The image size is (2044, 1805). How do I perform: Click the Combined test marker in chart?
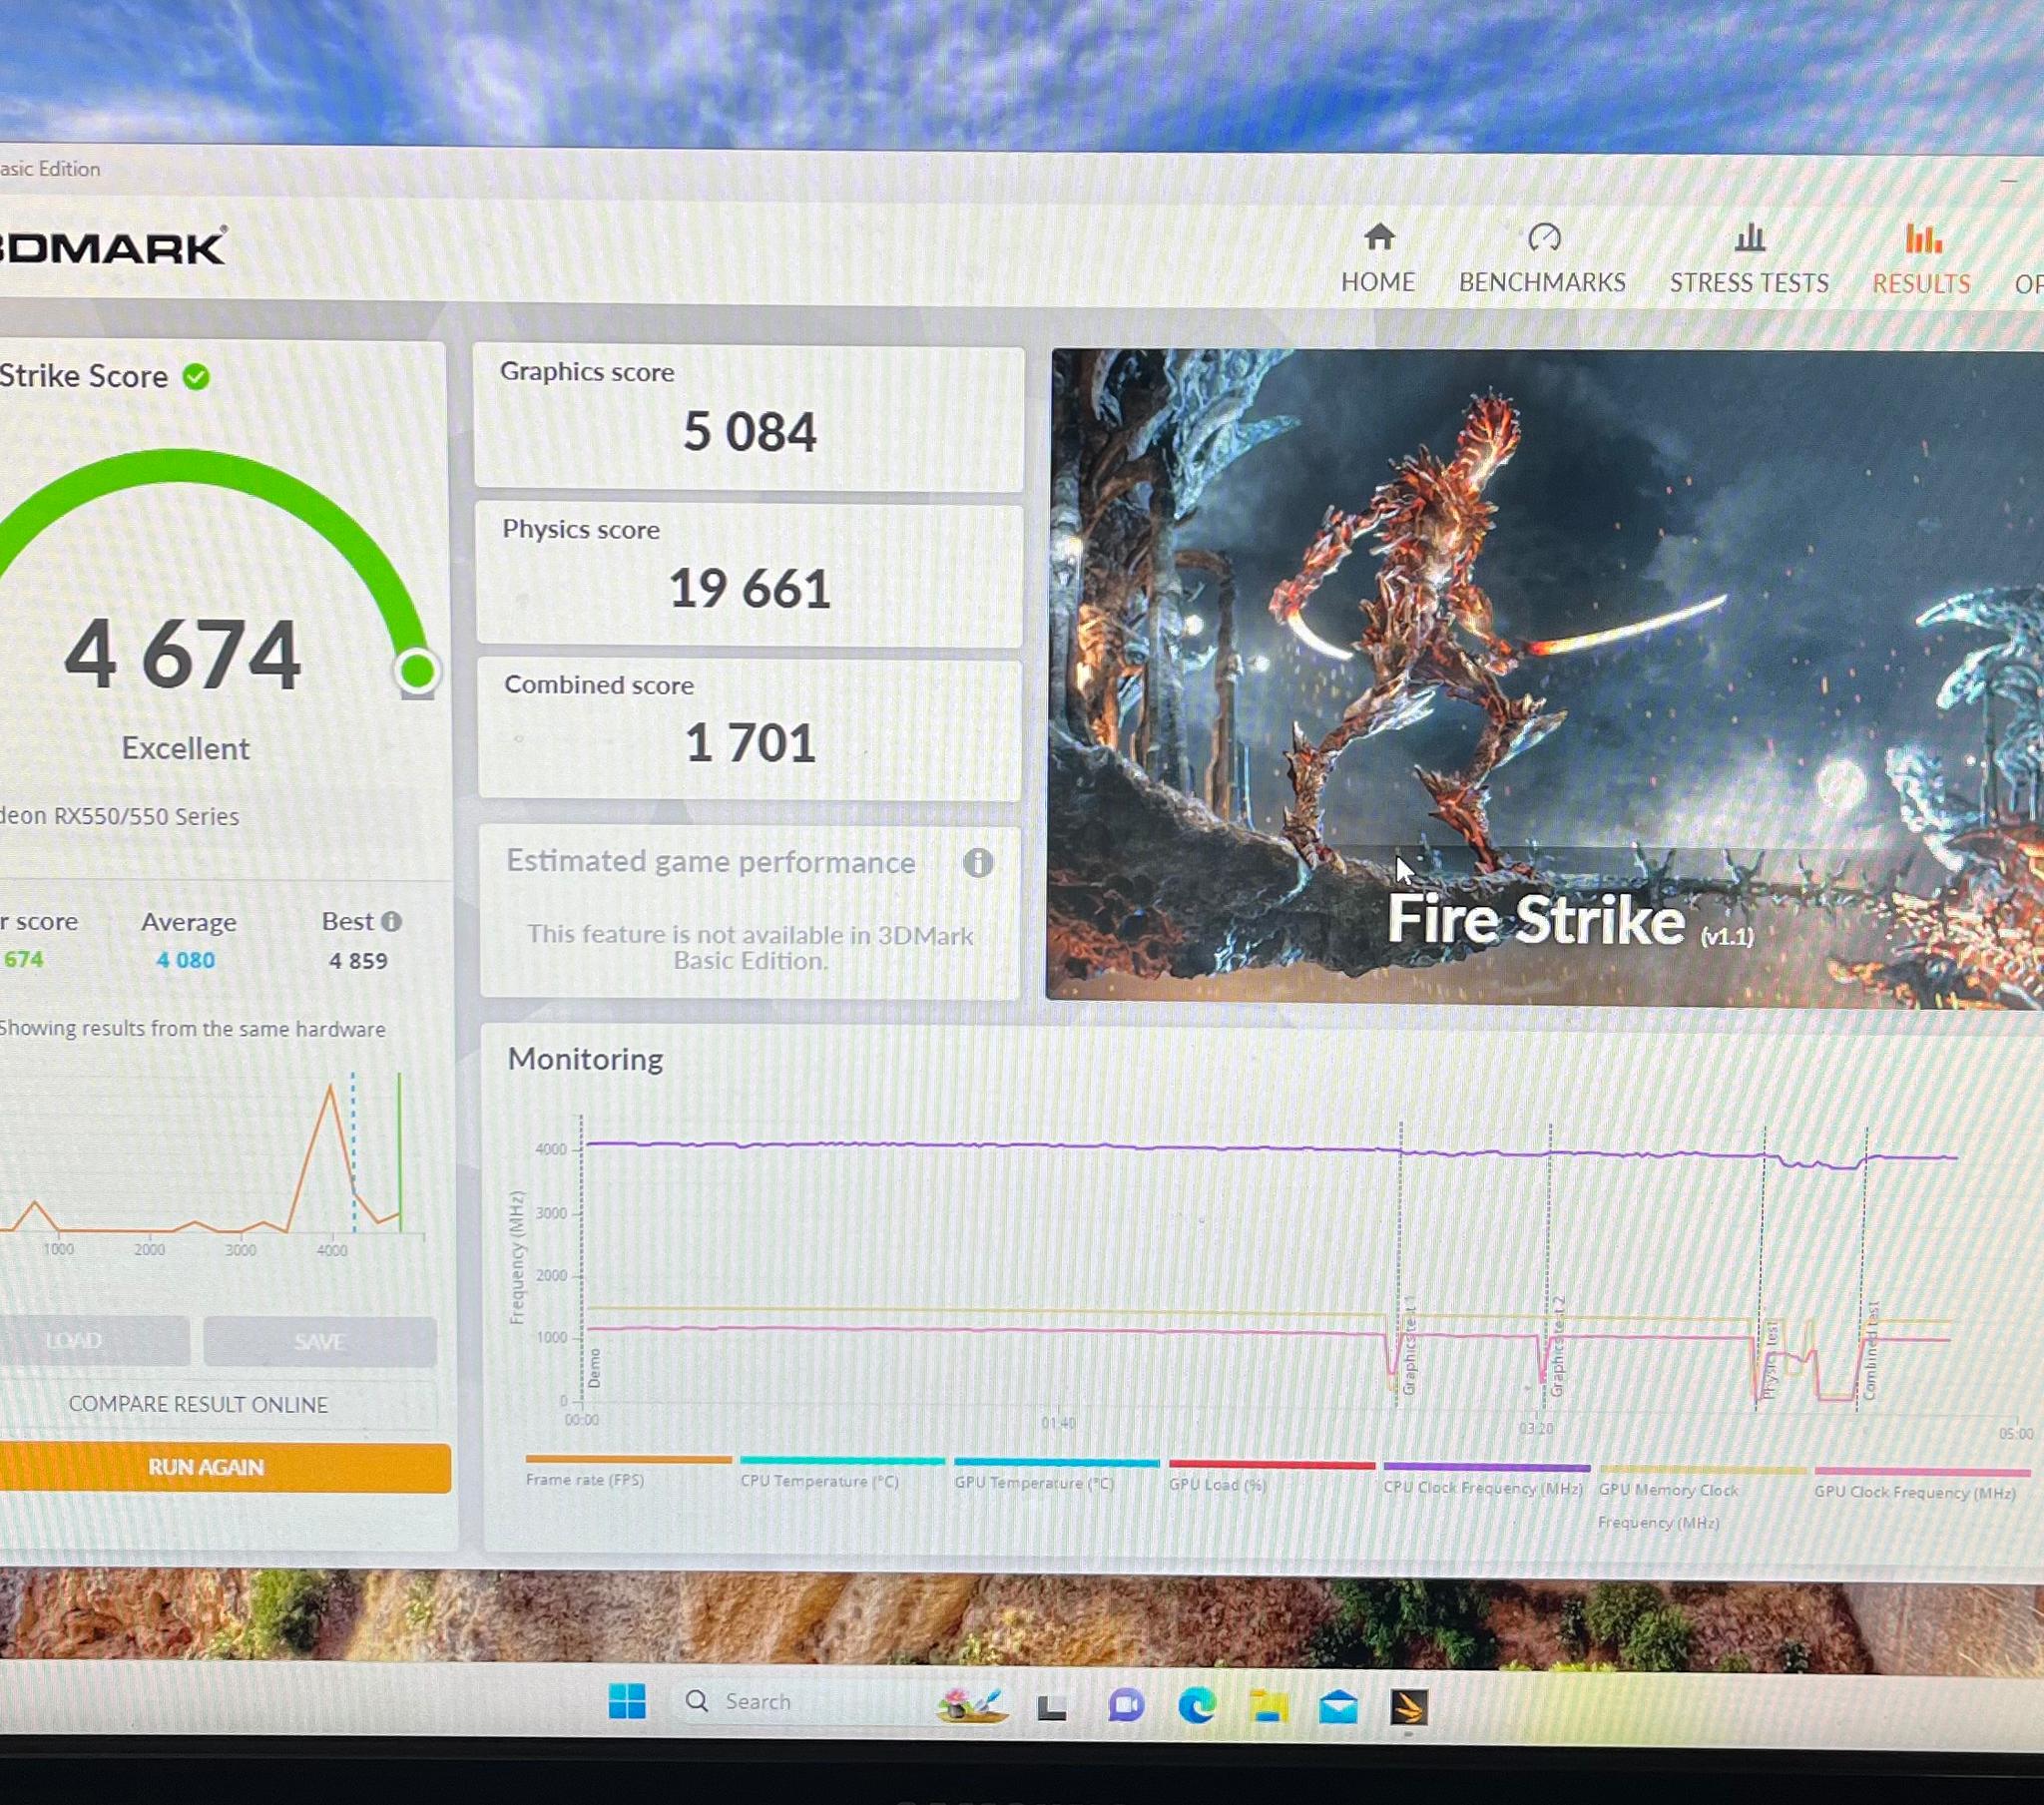point(1871,1351)
